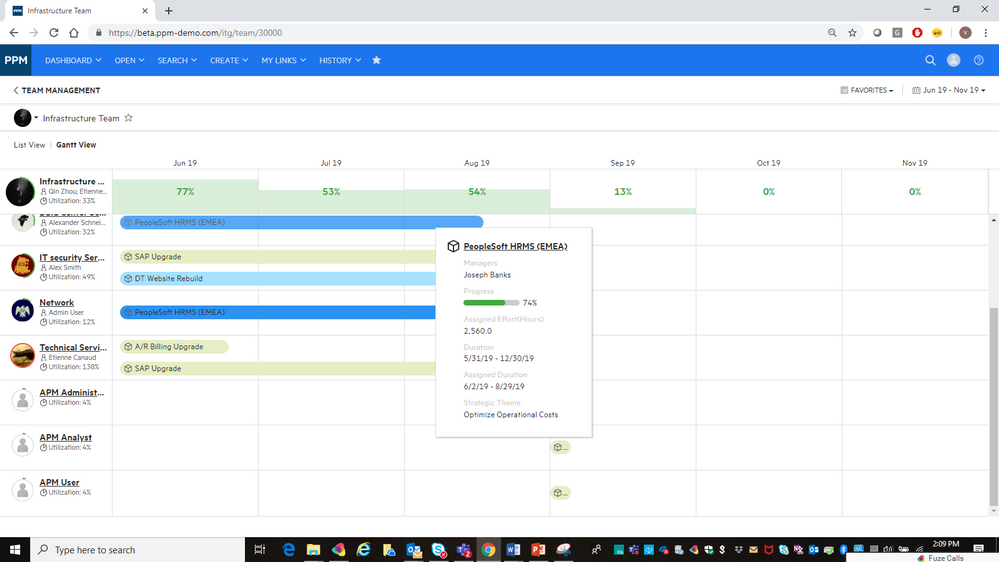Click the collapsed project chip in APM User row
This screenshot has height=562, width=999.
[x=561, y=493]
